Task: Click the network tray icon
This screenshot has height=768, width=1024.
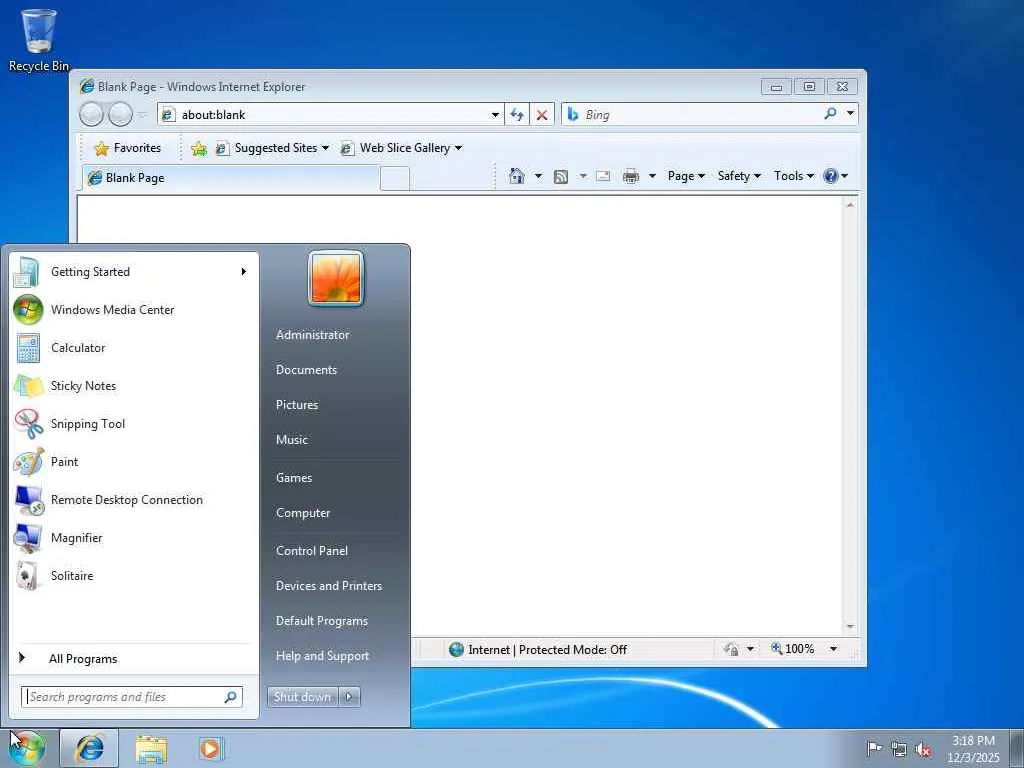Action: click(x=899, y=749)
